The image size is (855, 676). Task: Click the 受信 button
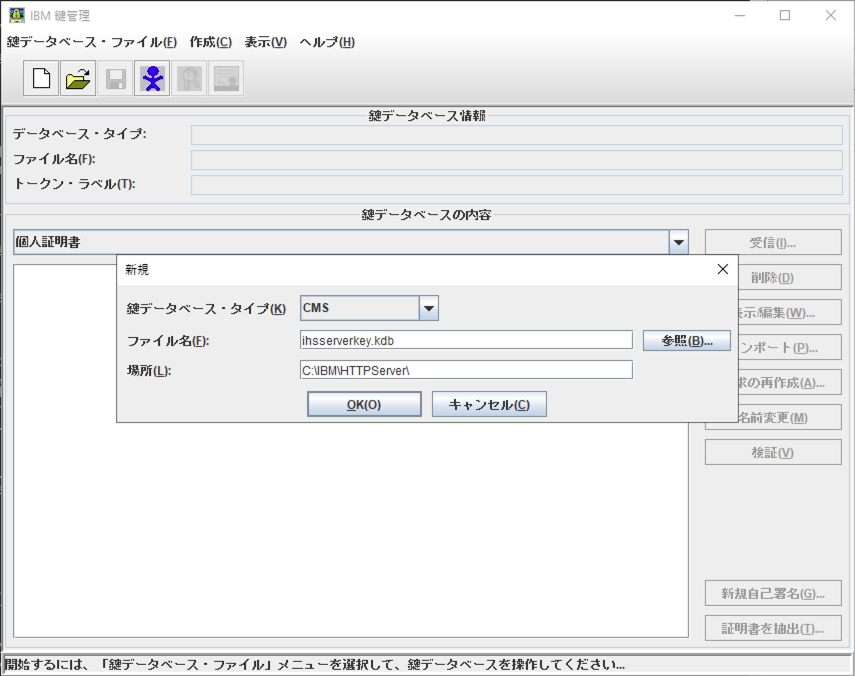click(773, 242)
